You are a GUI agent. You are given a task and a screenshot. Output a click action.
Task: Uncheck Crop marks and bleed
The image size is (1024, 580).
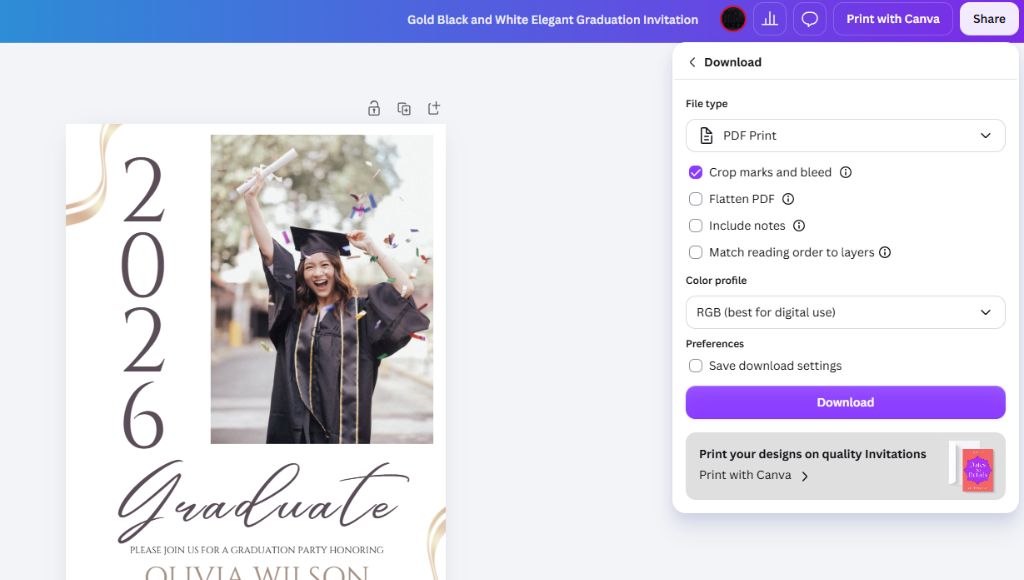(x=696, y=172)
